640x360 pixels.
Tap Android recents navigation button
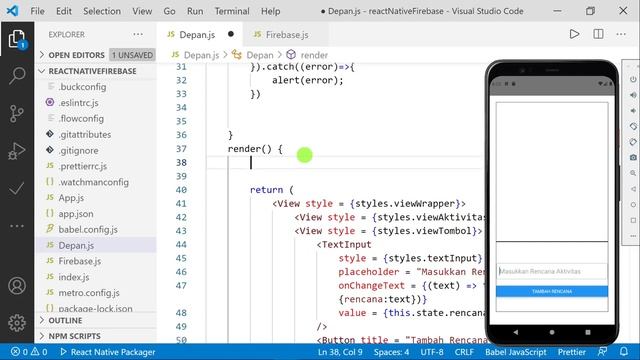coord(588,332)
